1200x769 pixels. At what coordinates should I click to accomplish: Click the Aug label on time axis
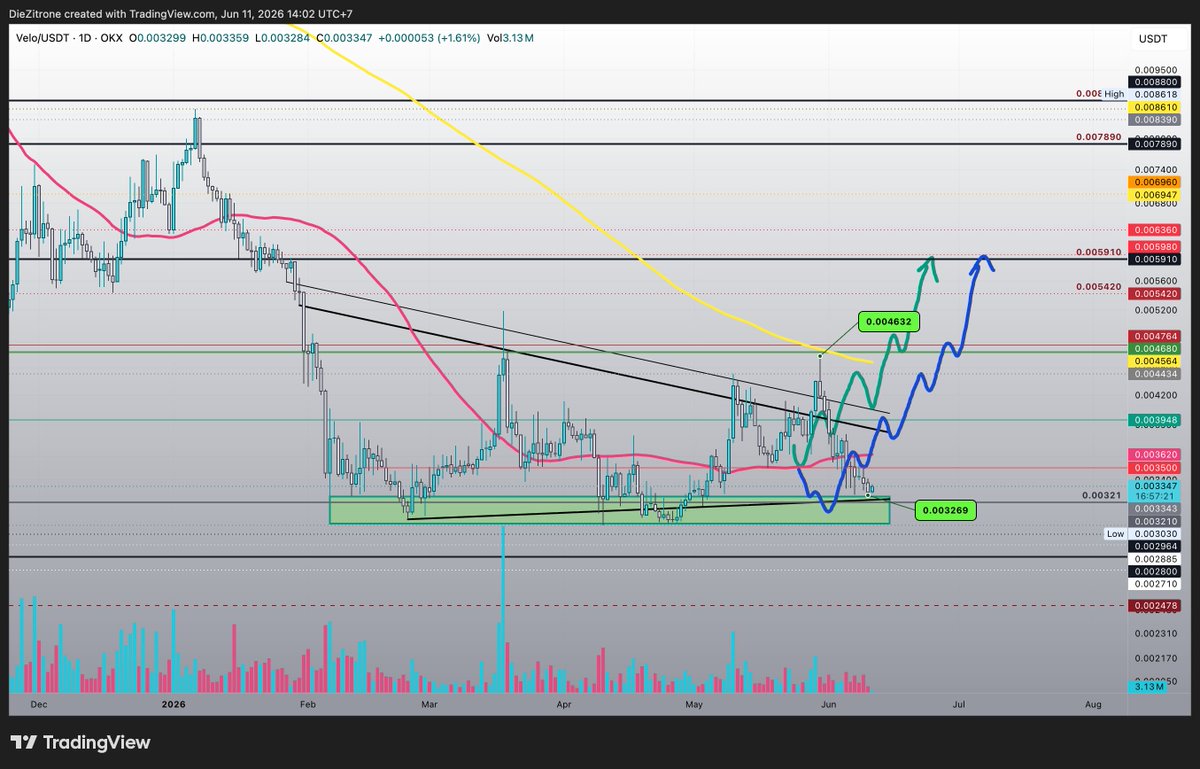point(1094,705)
